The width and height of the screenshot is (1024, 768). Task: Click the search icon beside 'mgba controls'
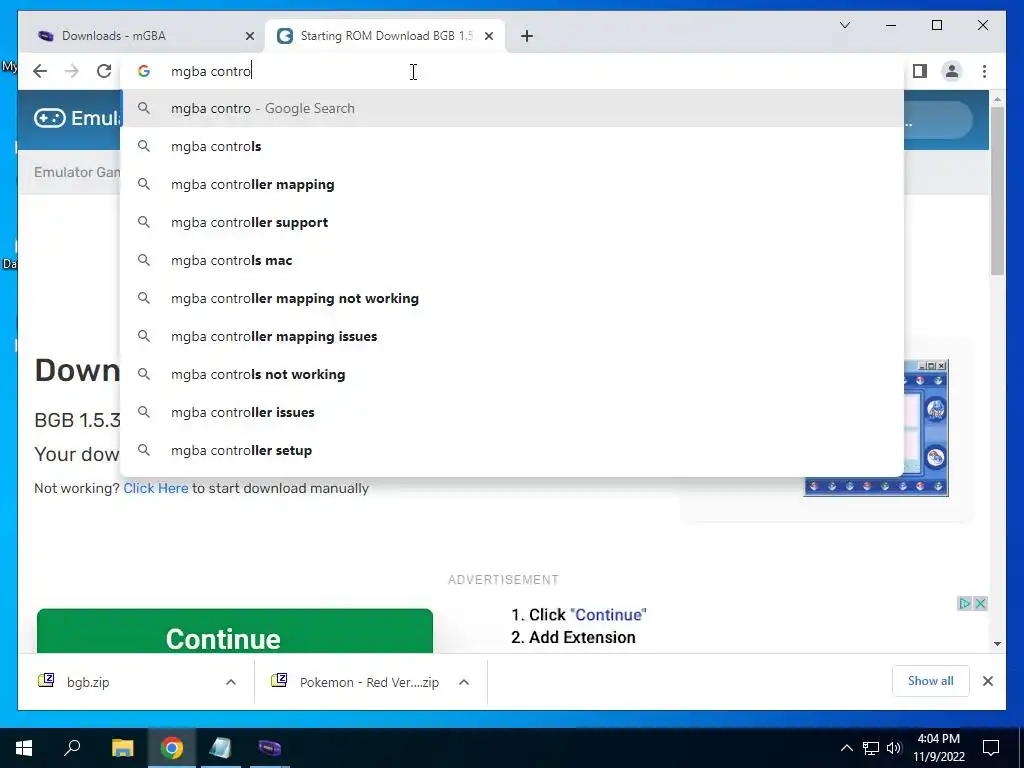coord(144,146)
